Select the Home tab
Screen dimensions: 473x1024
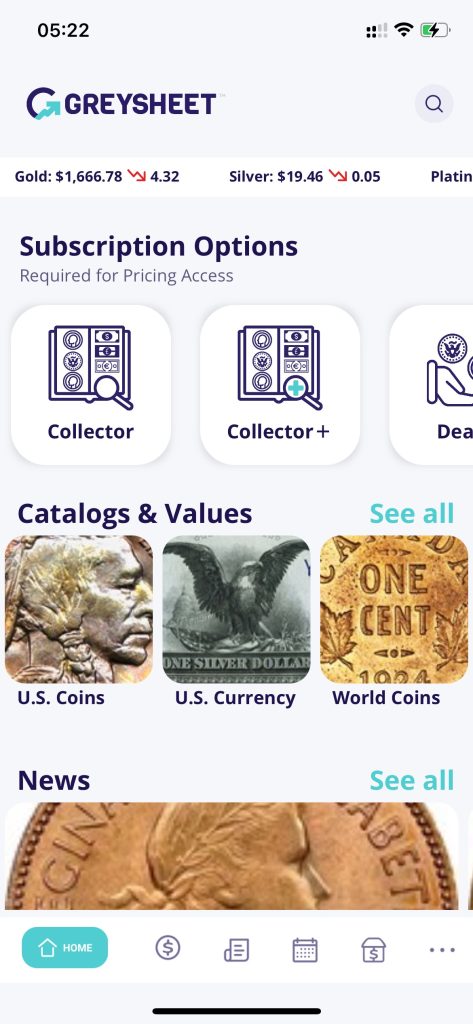(65, 948)
